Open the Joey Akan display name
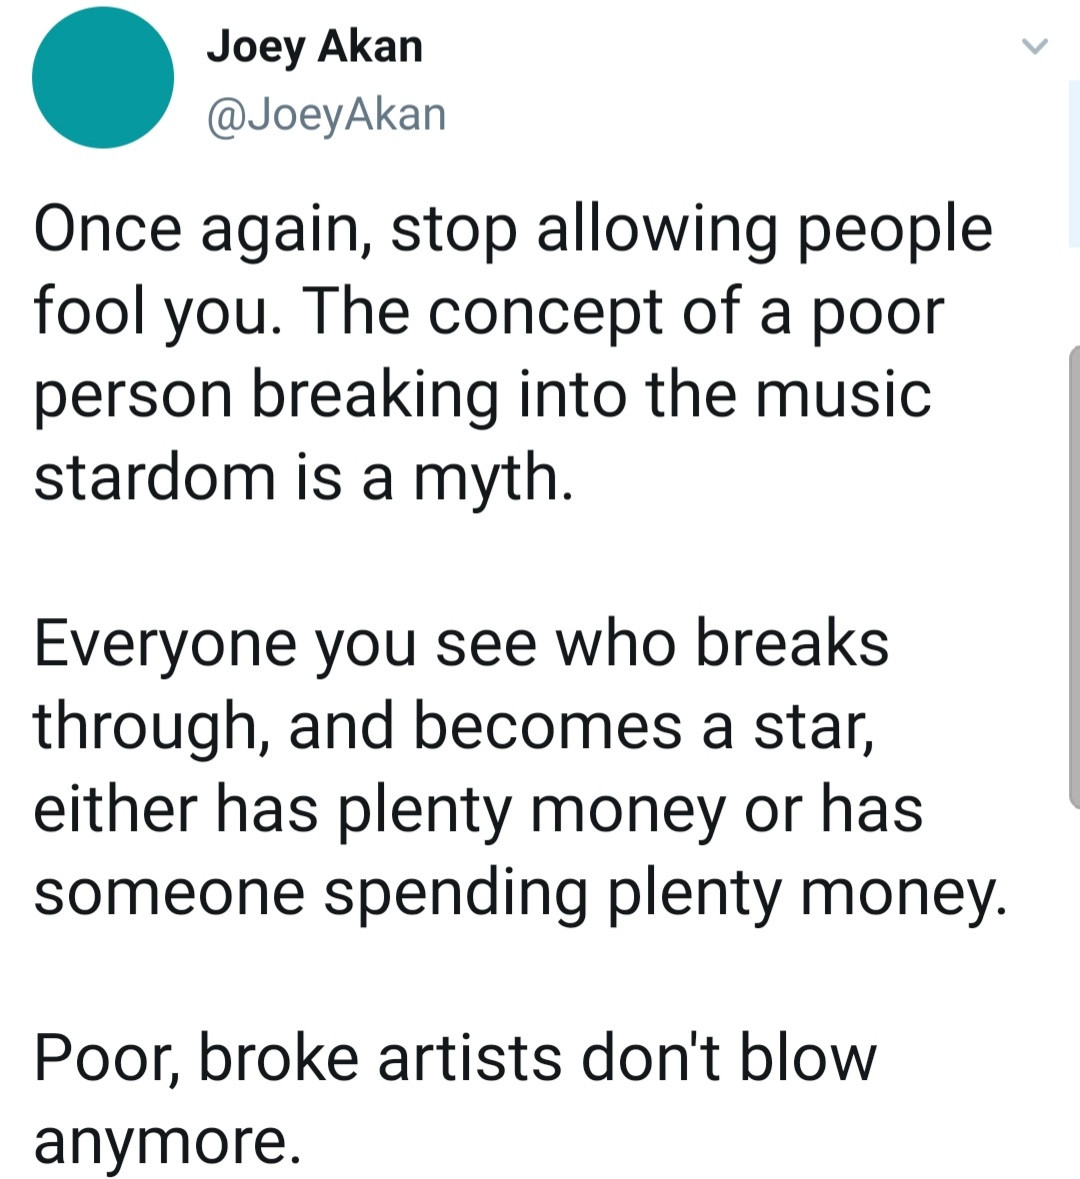This screenshot has height=1179, width=1080. 314,47
